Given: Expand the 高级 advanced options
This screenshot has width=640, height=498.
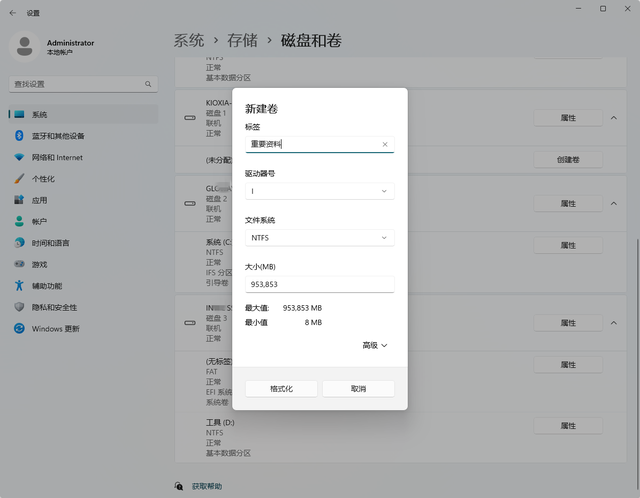Looking at the screenshot, I should pyautogui.click(x=375, y=346).
